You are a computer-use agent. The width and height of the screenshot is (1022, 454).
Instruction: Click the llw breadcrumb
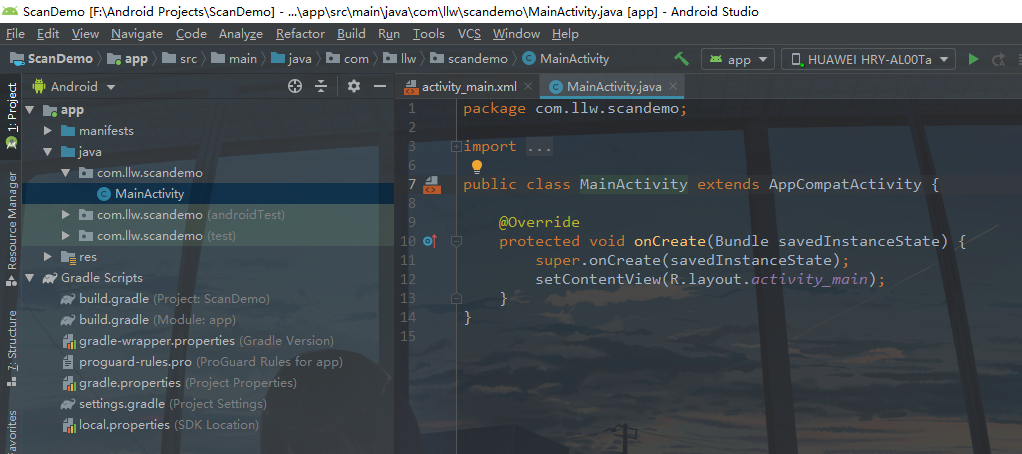[x=400, y=59]
